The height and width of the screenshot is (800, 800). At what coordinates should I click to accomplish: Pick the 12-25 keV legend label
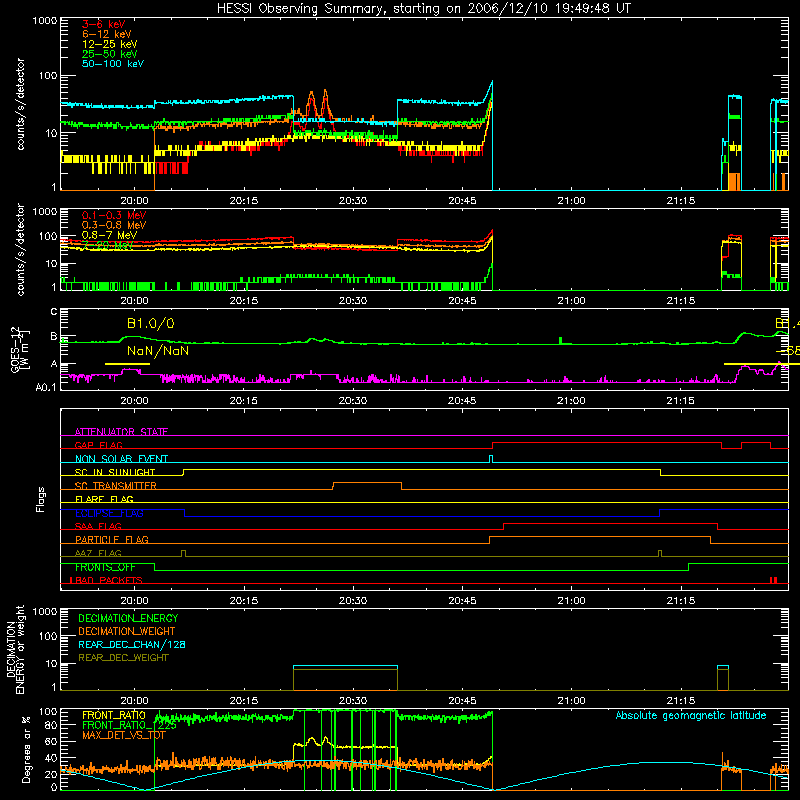coord(110,44)
